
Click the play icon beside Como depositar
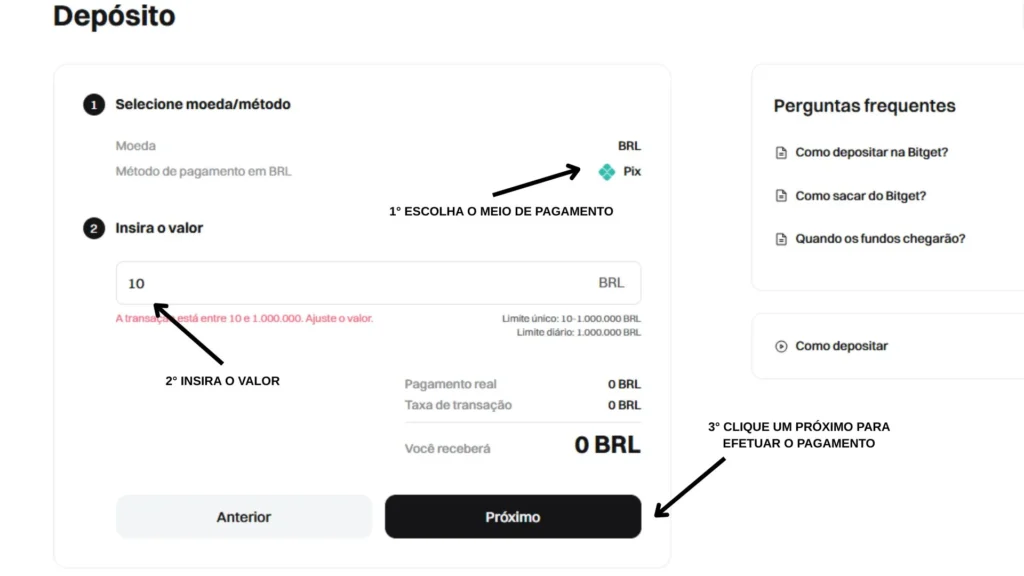point(781,346)
